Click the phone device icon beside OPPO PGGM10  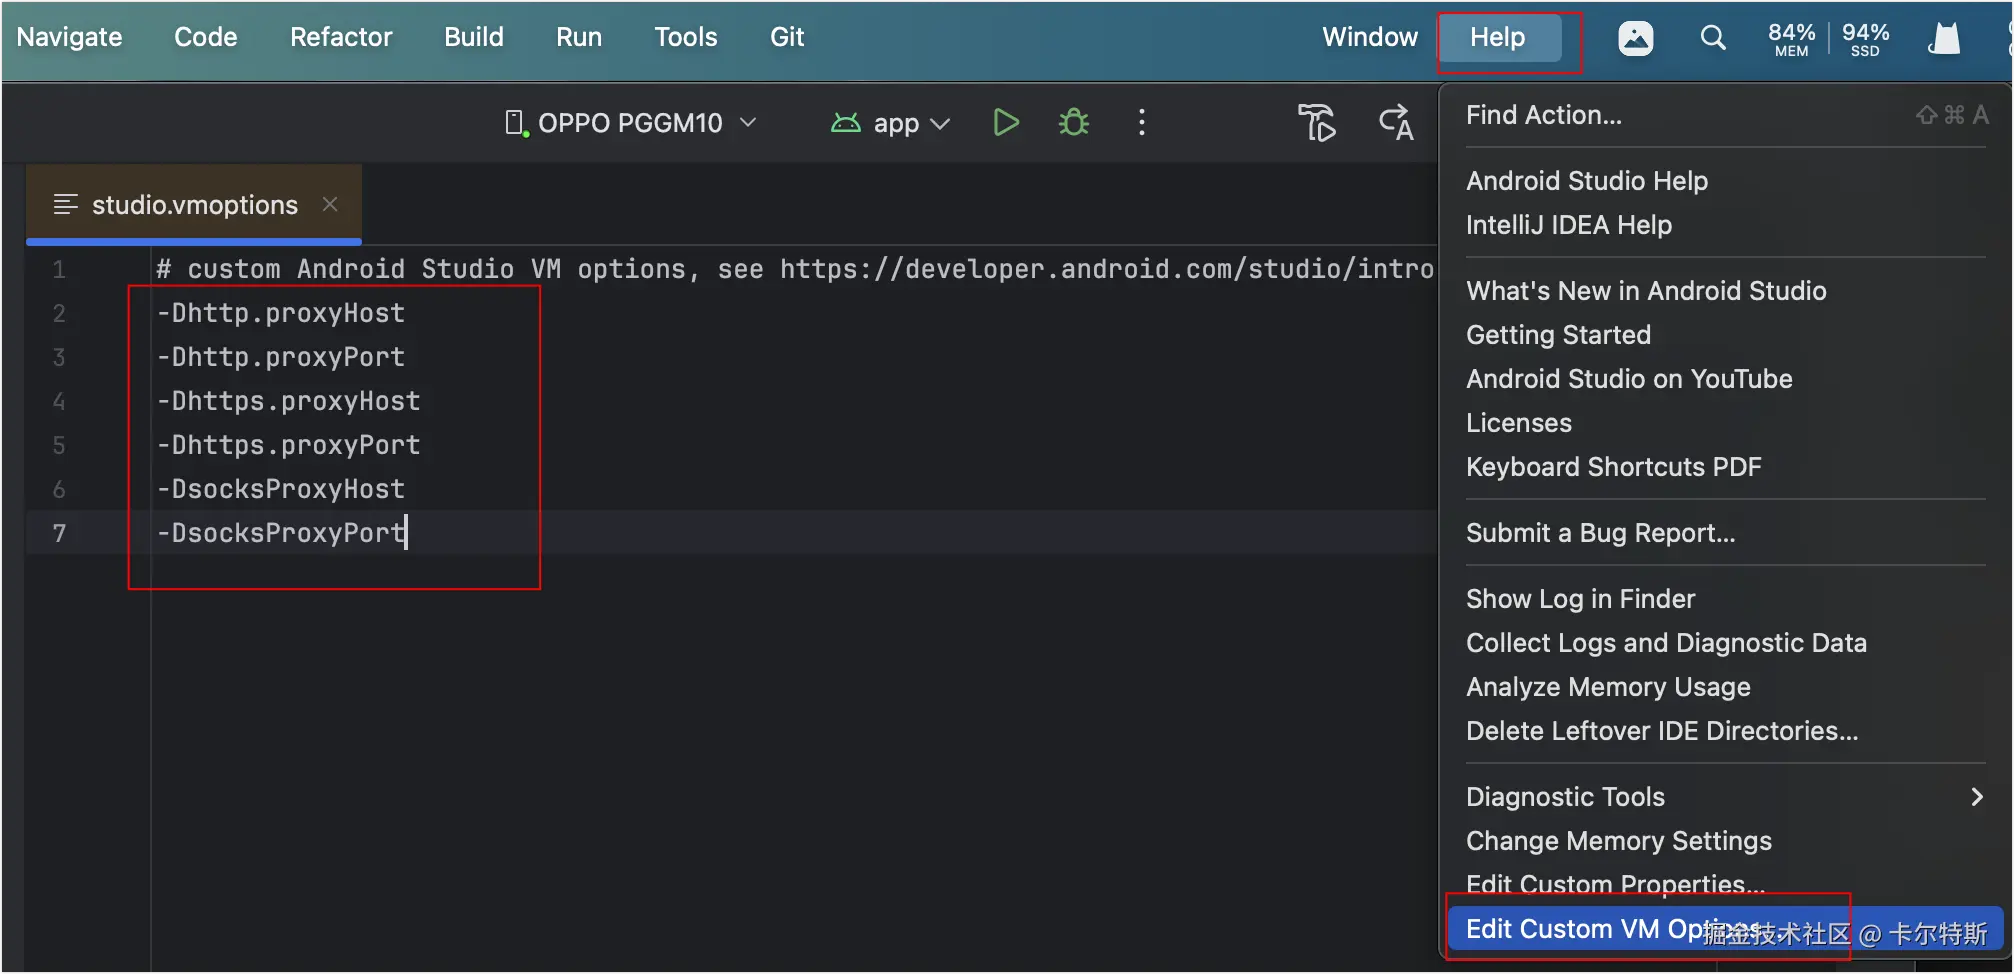(x=515, y=123)
